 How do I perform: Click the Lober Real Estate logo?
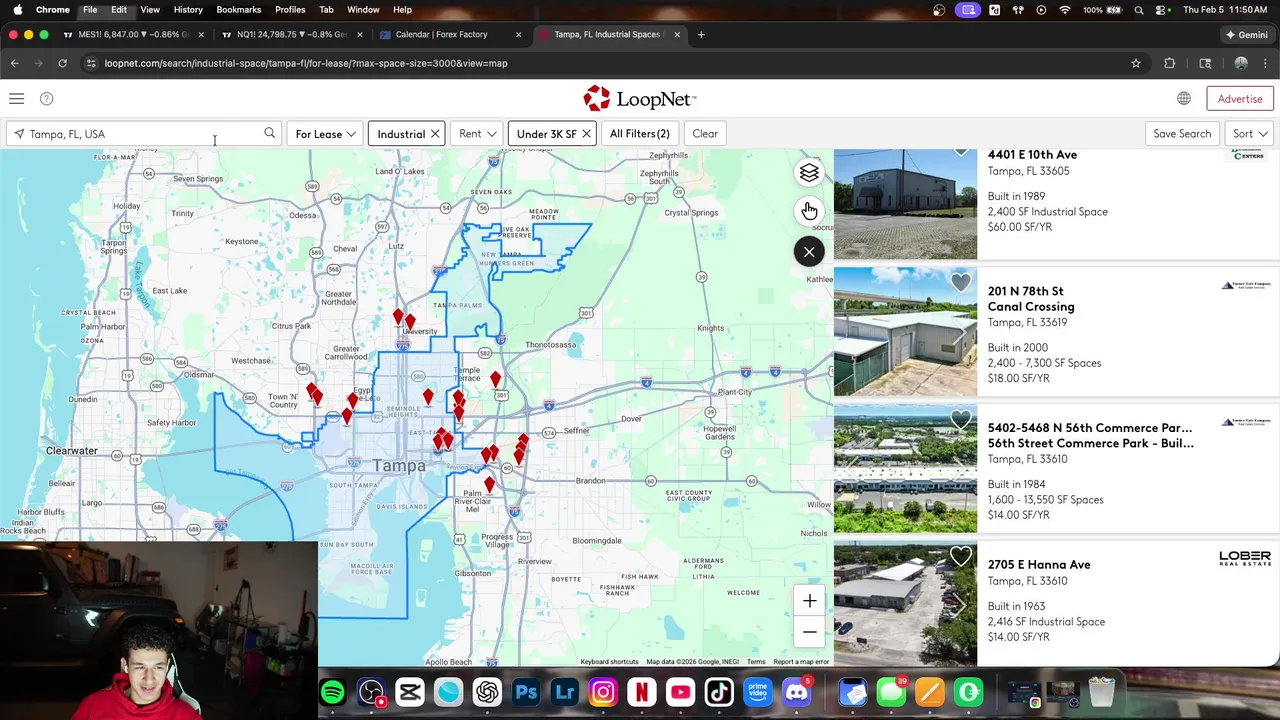click(x=1245, y=558)
